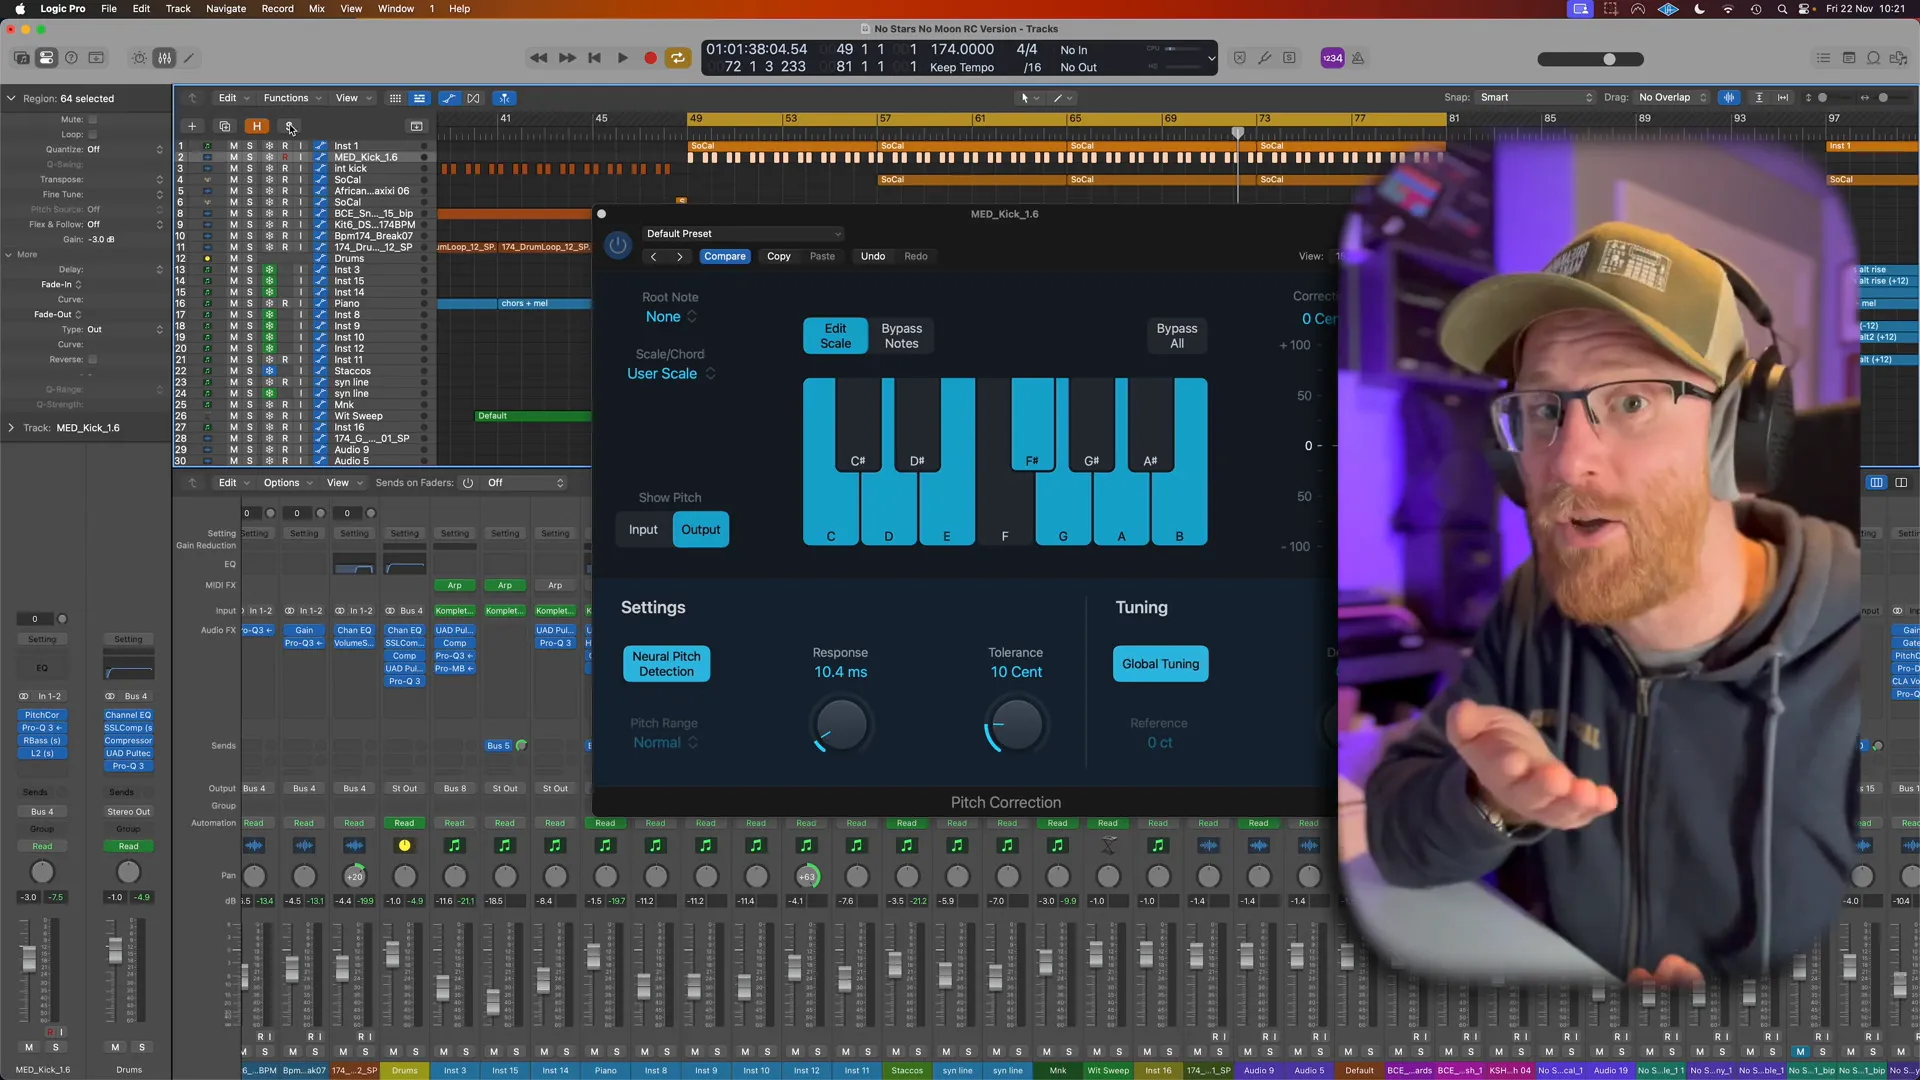This screenshot has width=1920, height=1080.
Task: Expand Track MED_Kick_1.6 inspector section
Action: (11, 428)
